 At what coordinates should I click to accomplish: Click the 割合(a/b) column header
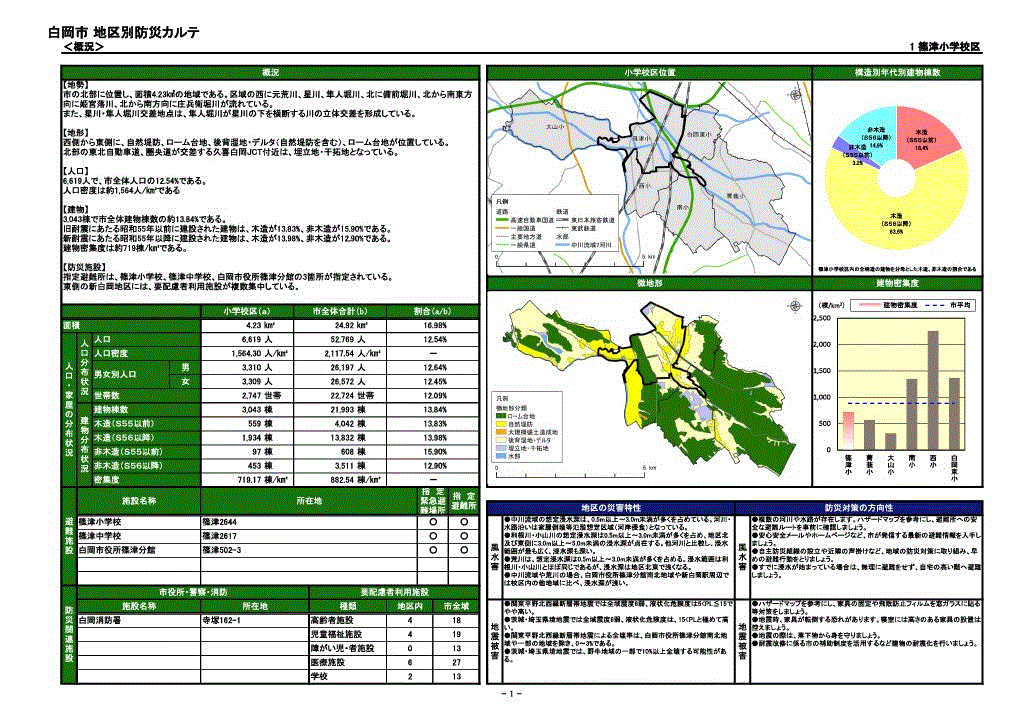(432, 311)
